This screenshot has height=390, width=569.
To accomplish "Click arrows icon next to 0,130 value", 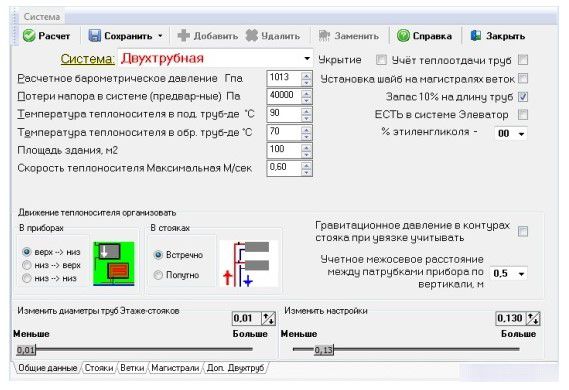I will click(x=533, y=319).
